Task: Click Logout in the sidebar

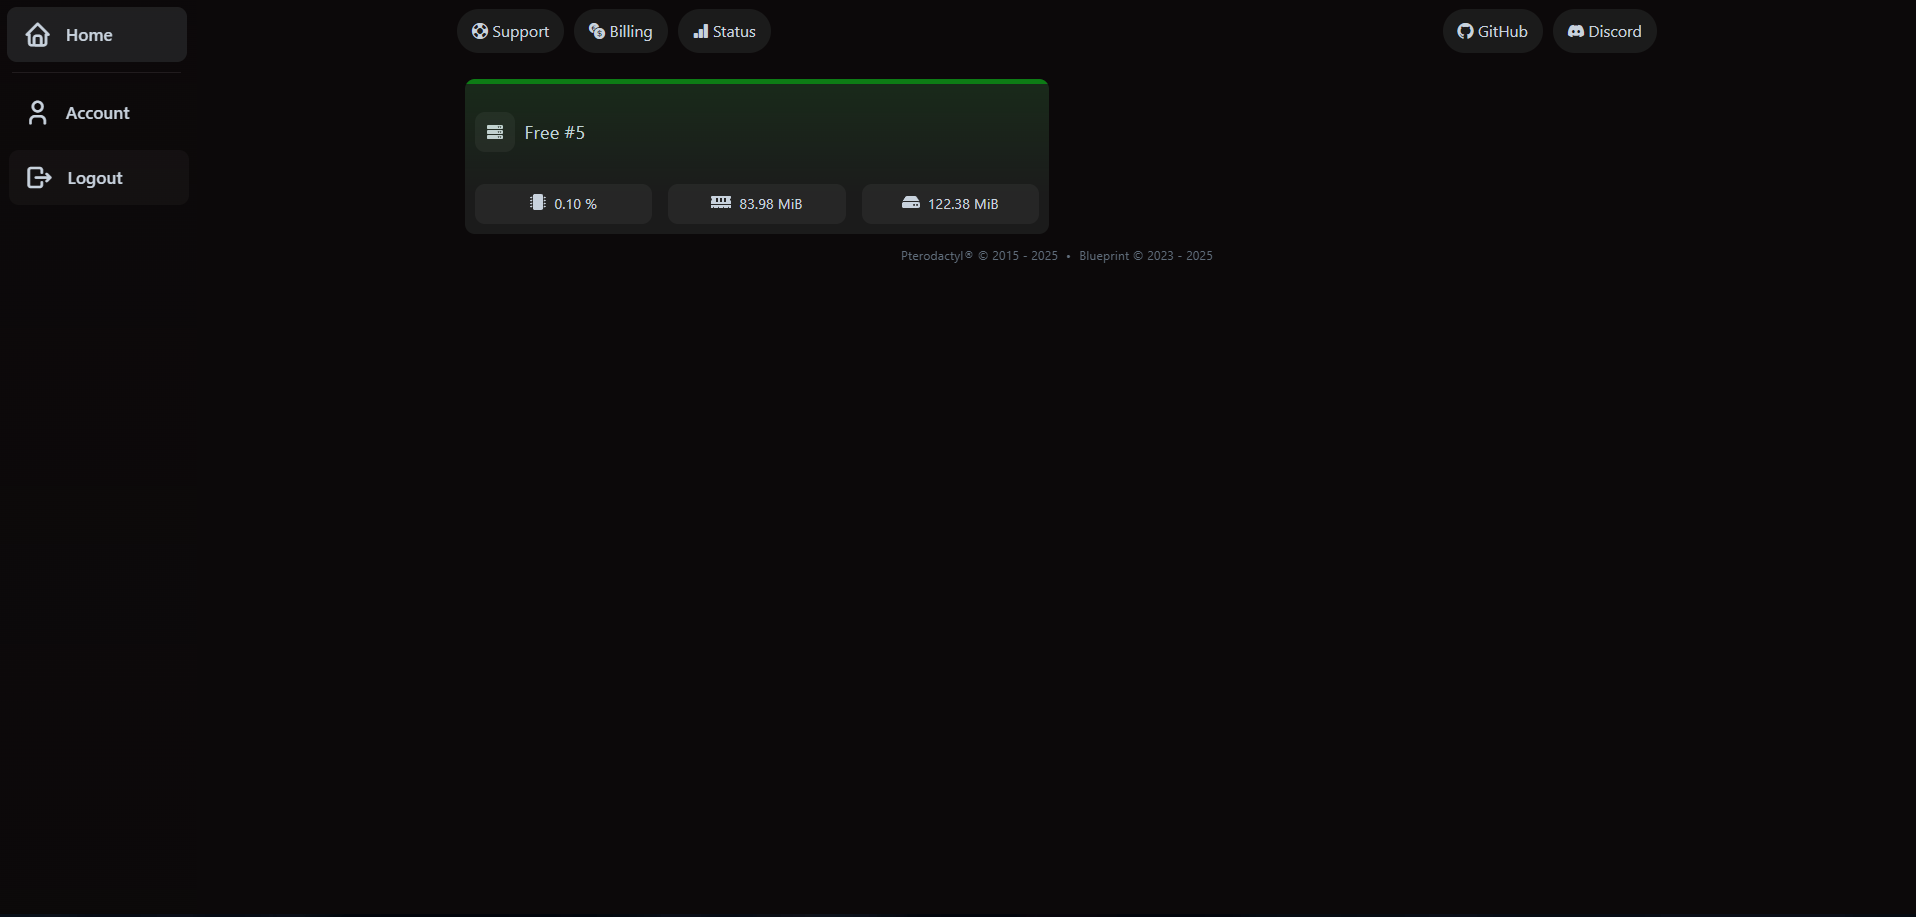Action: pos(96,177)
